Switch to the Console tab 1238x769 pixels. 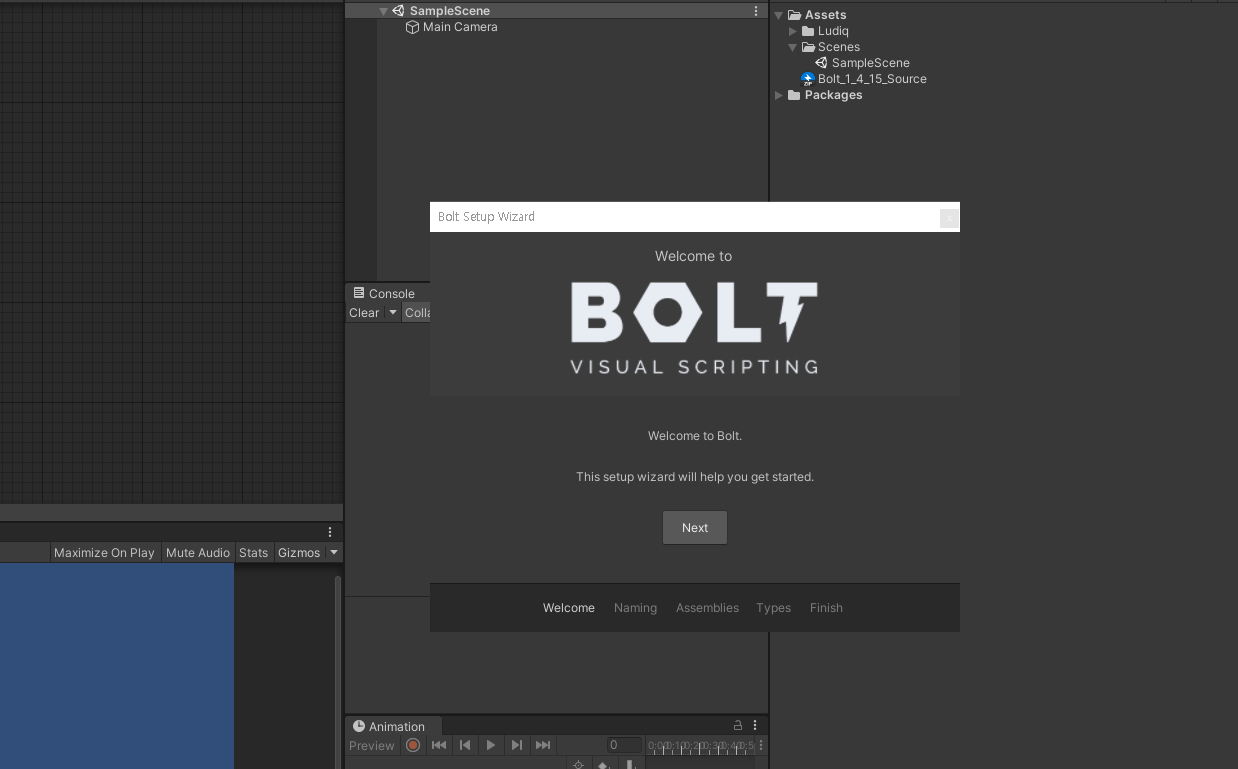point(383,293)
